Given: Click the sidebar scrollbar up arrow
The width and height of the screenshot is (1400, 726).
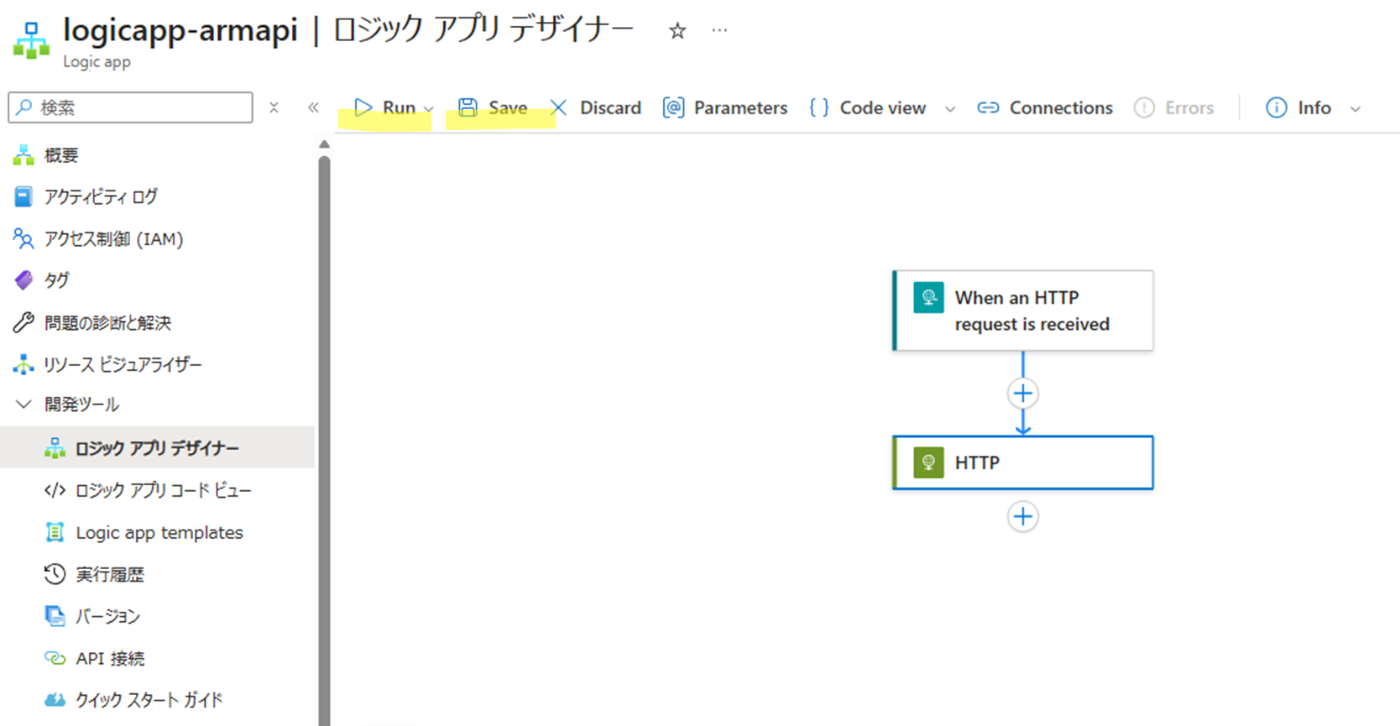Looking at the screenshot, I should point(324,145).
